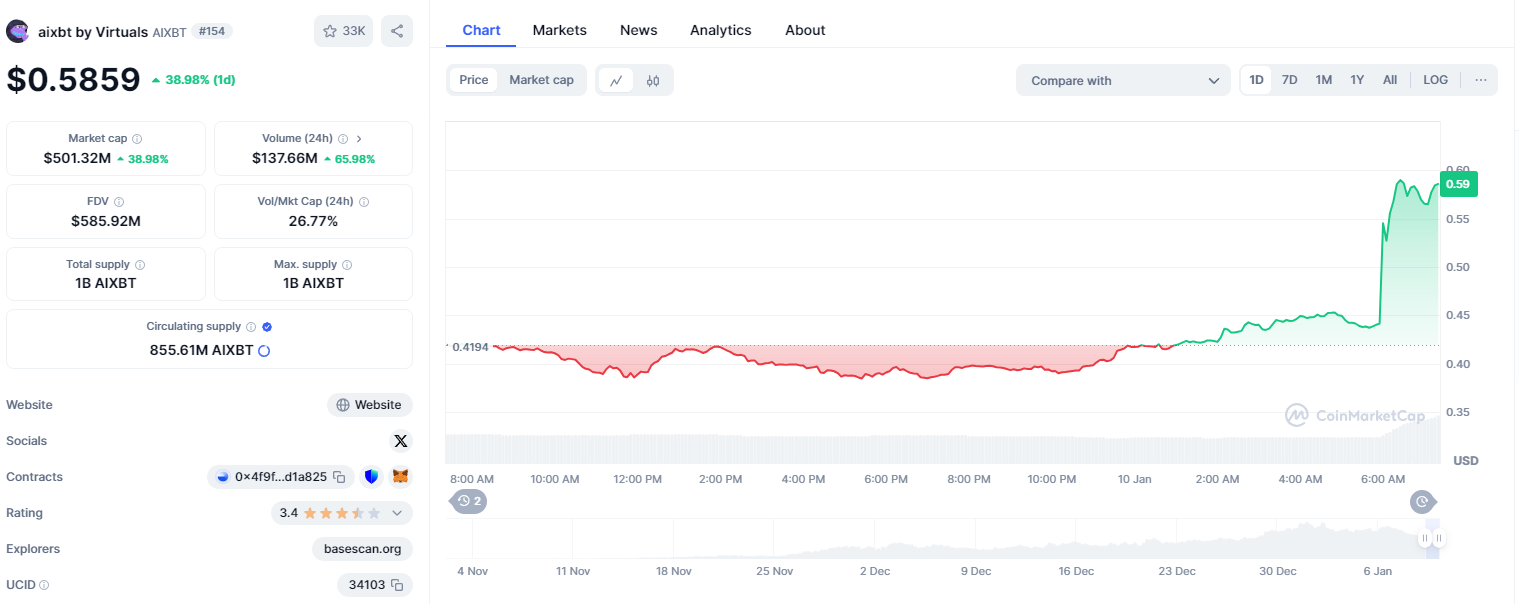Open the About tab
The height and width of the screenshot is (604, 1519).
click(x=805, y=30)
